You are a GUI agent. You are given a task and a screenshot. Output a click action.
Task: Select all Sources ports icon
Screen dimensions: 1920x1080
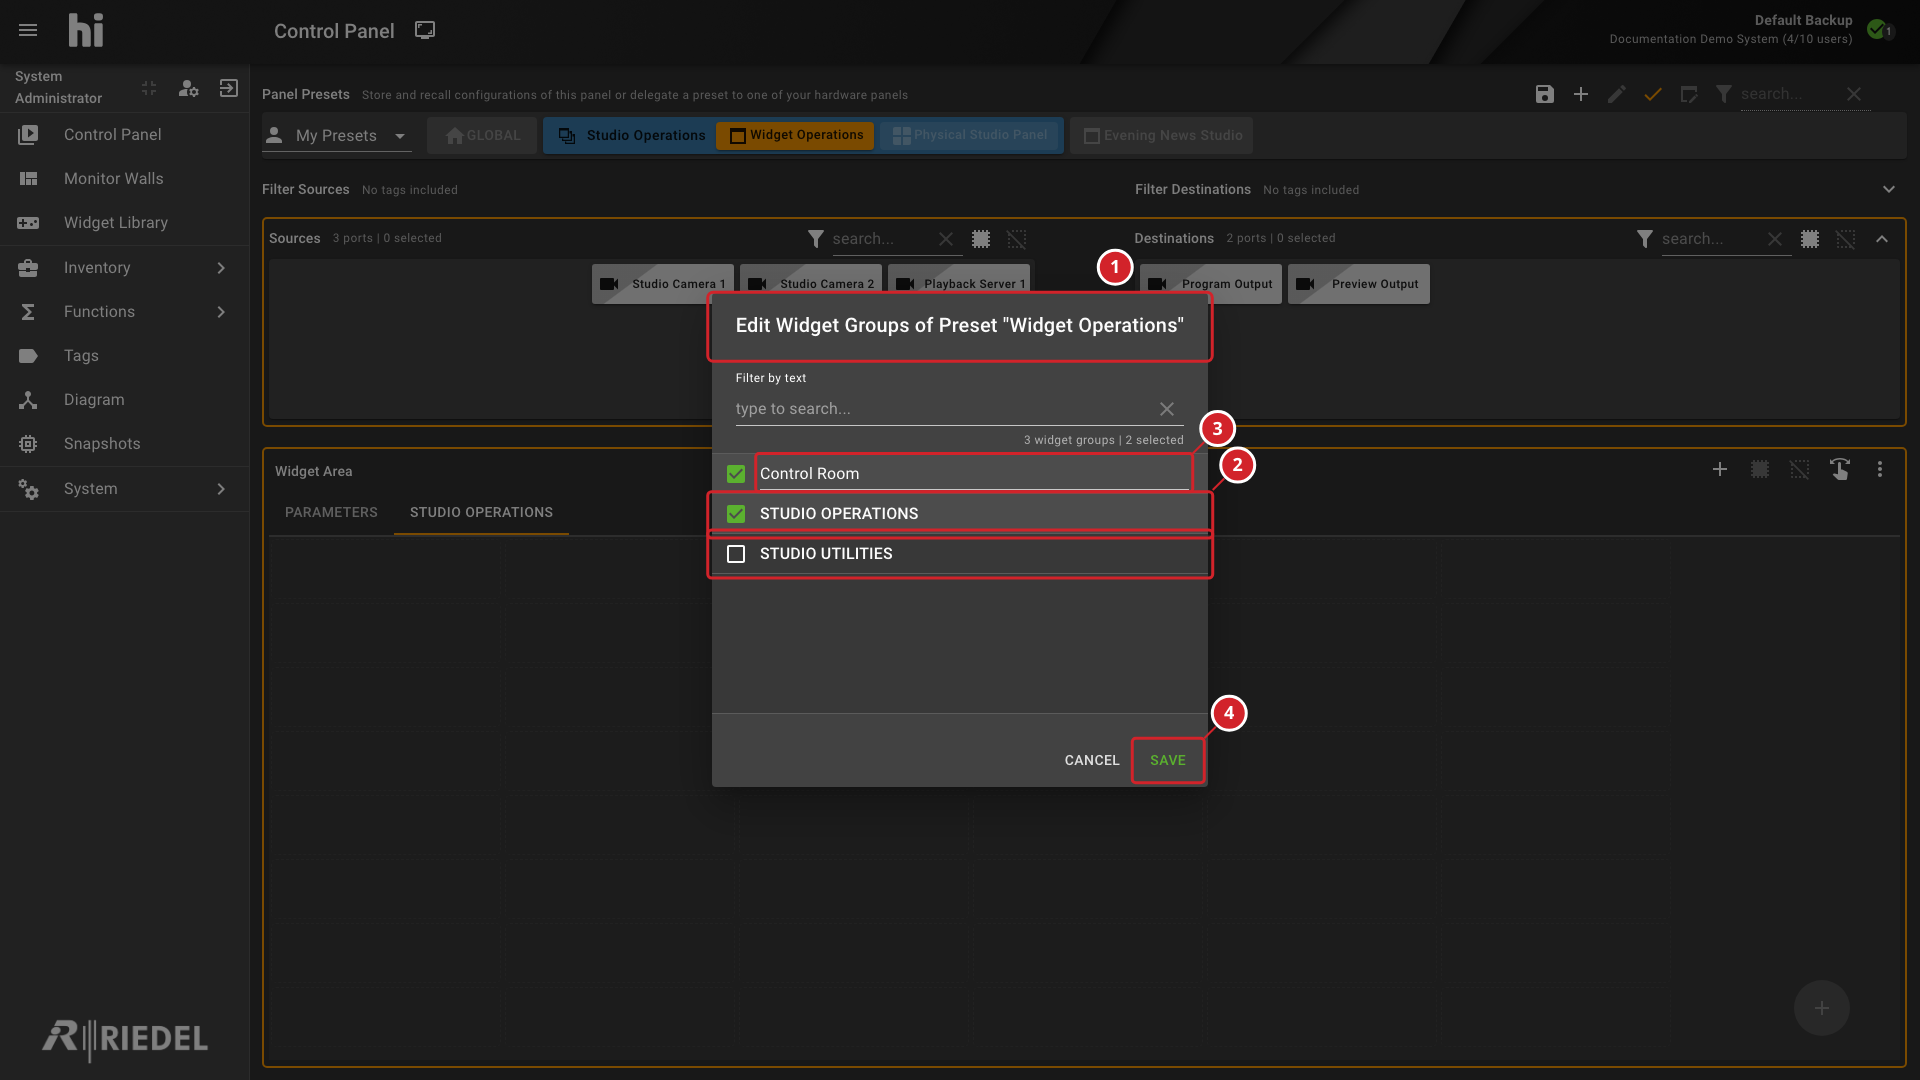(981, 239)
